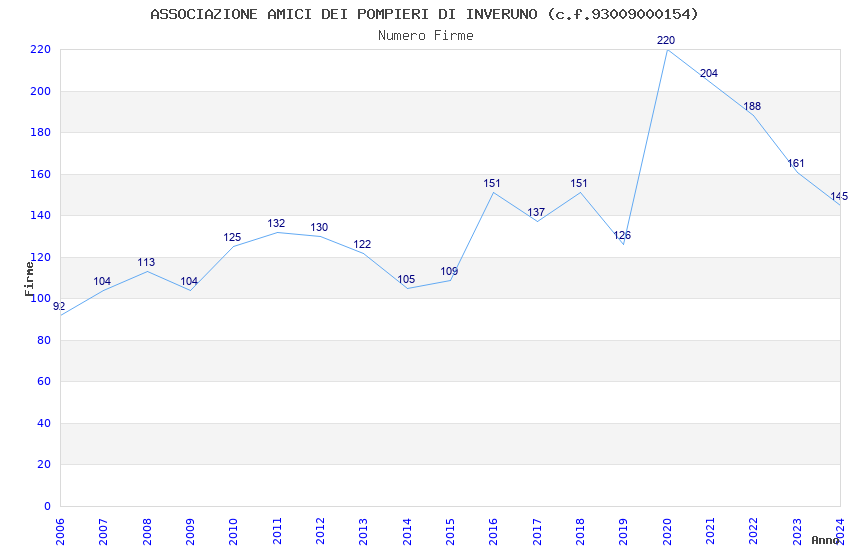Click the x-axis year 2017
This screenshot has height=550, width=850.
537,531
